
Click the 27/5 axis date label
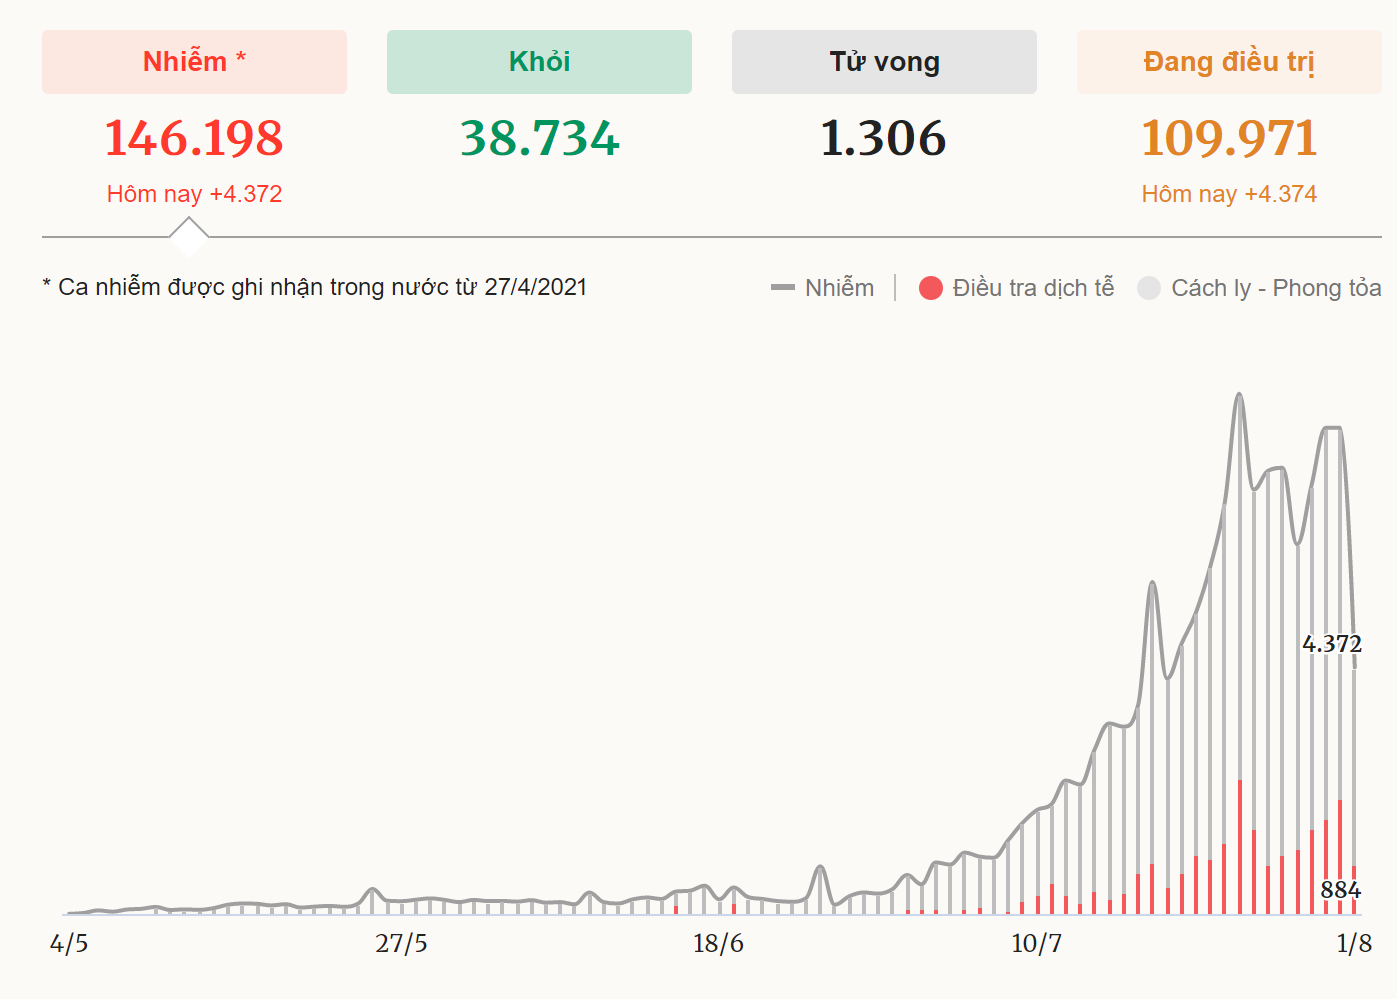pyautogui.click(x=401, y=943)
